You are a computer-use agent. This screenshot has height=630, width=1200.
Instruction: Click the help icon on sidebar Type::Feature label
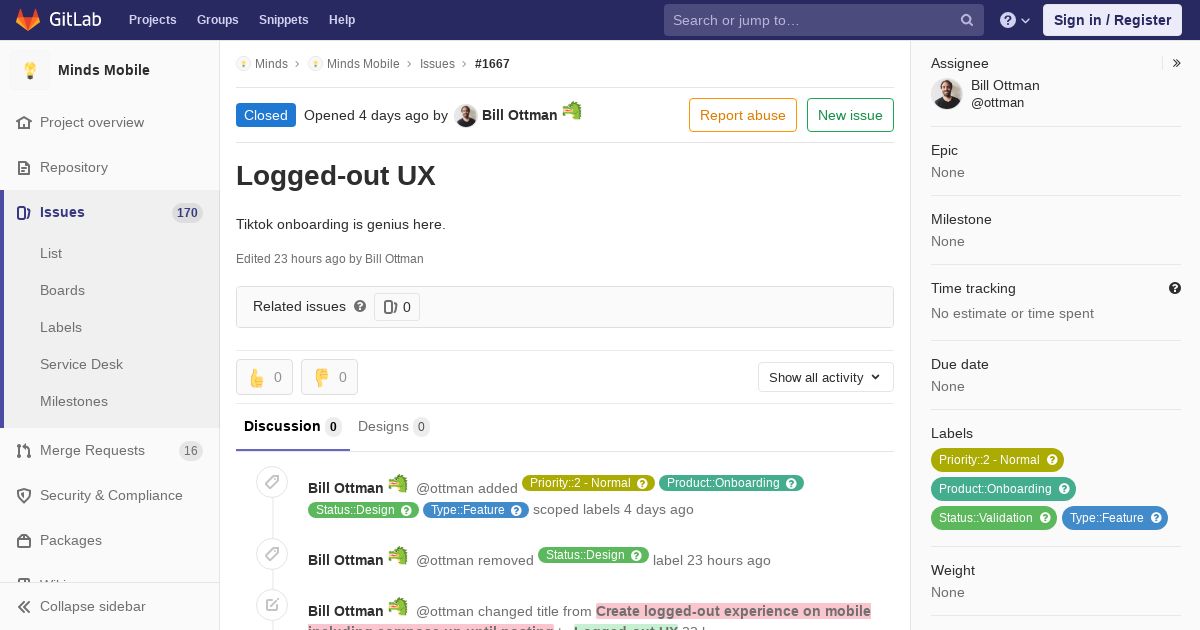[1156, 518]
